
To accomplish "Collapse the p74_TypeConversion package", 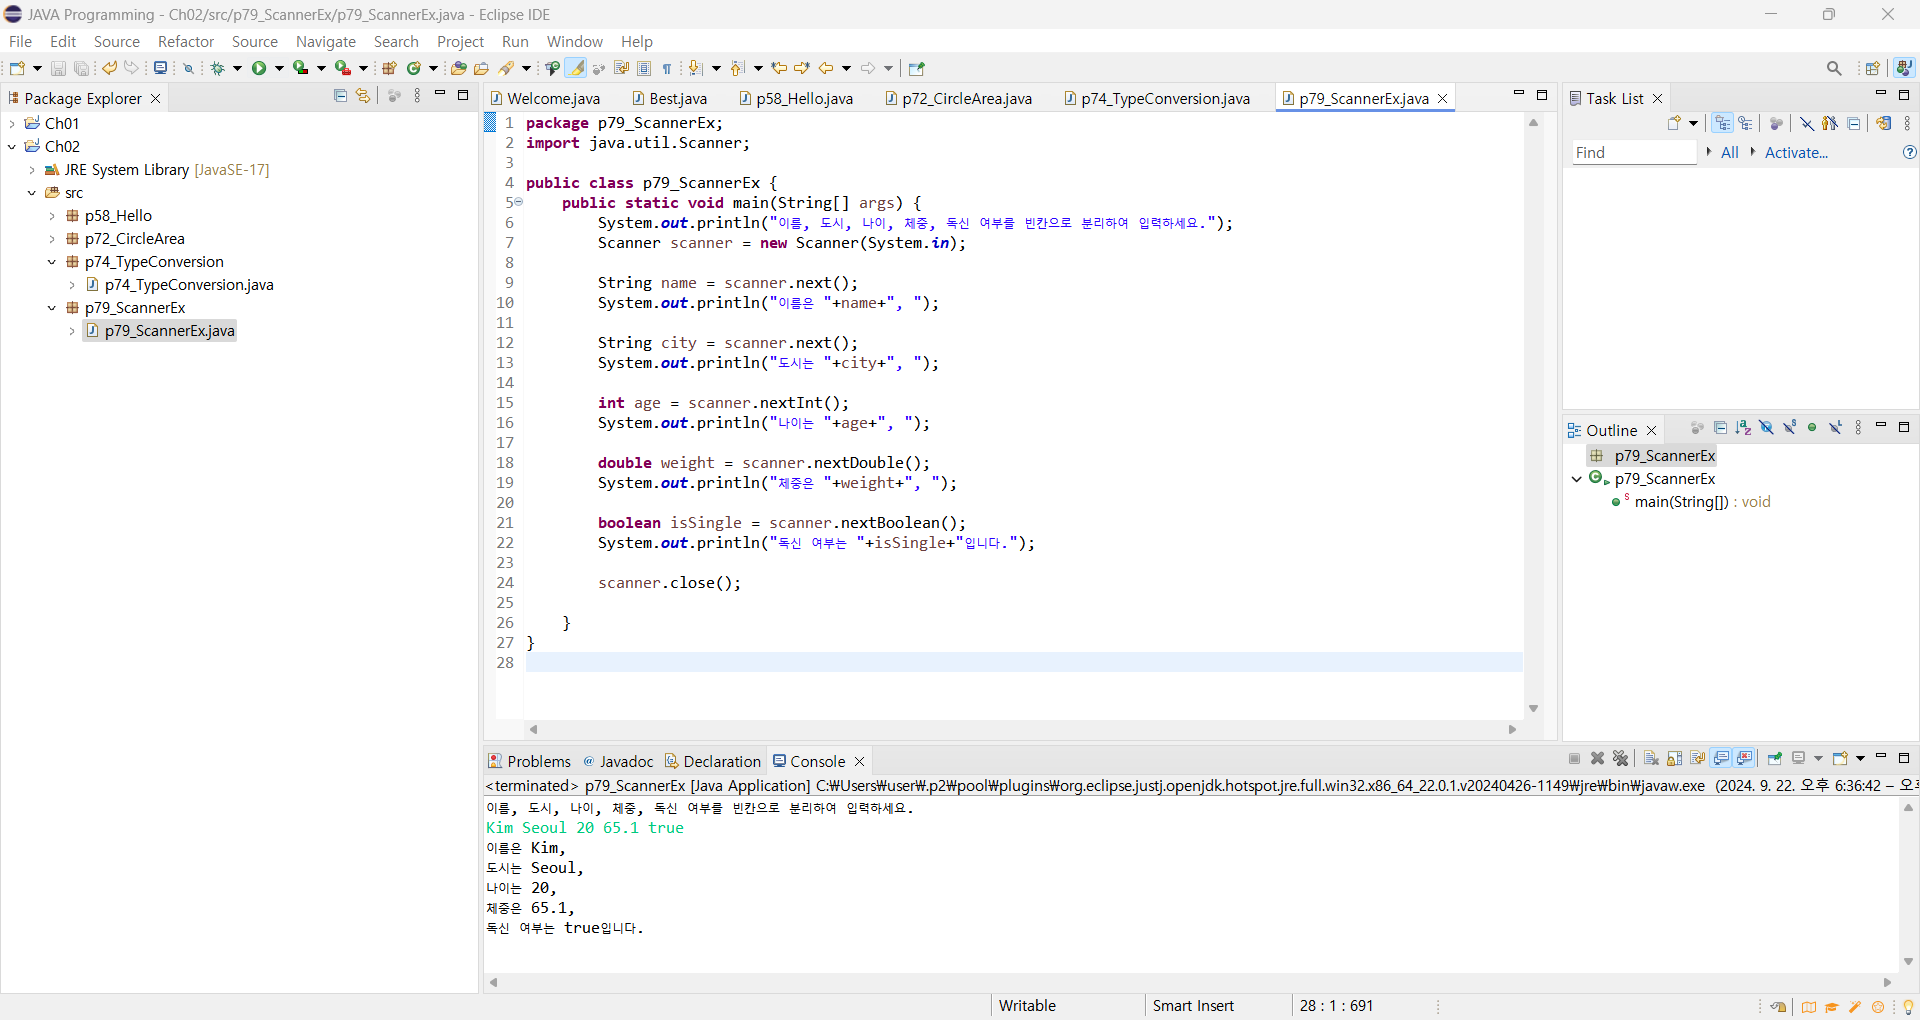I will (52, 262).
